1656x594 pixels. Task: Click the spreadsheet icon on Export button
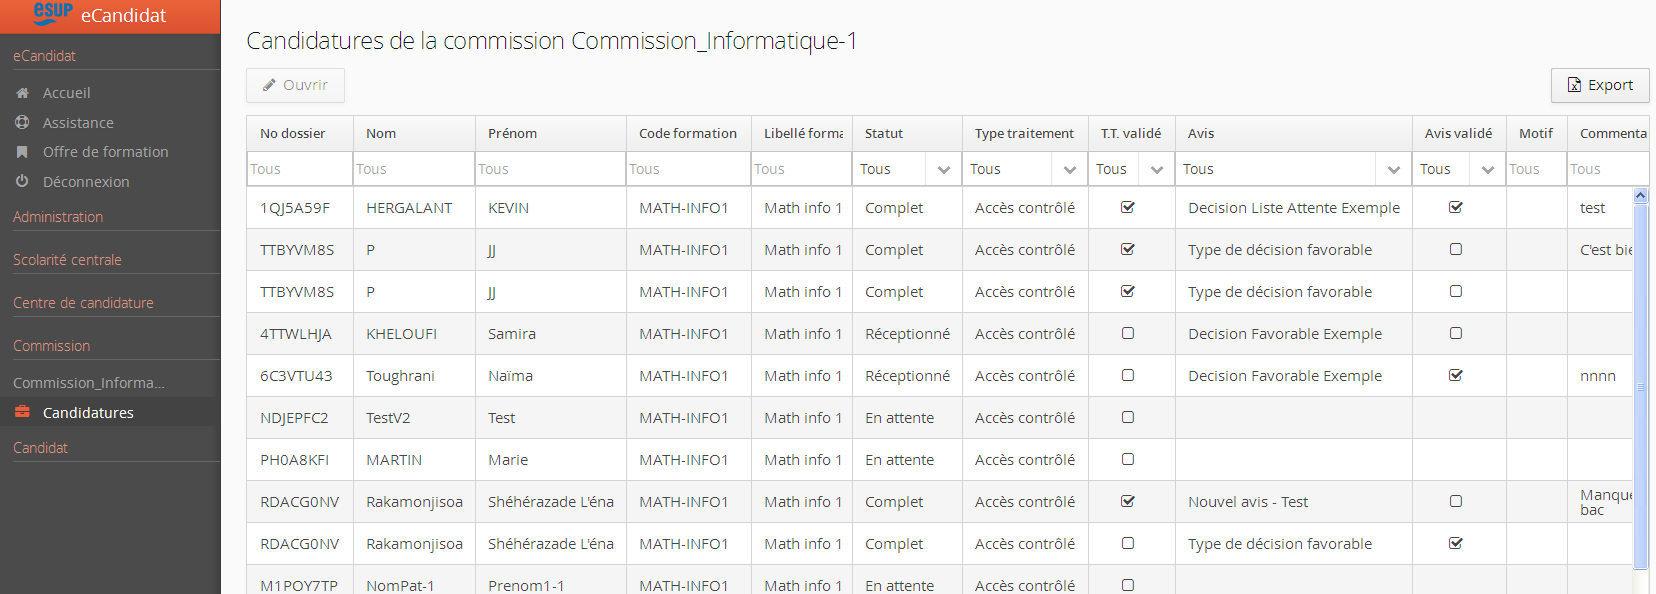pyautogui.click(x=1574, y=86)
